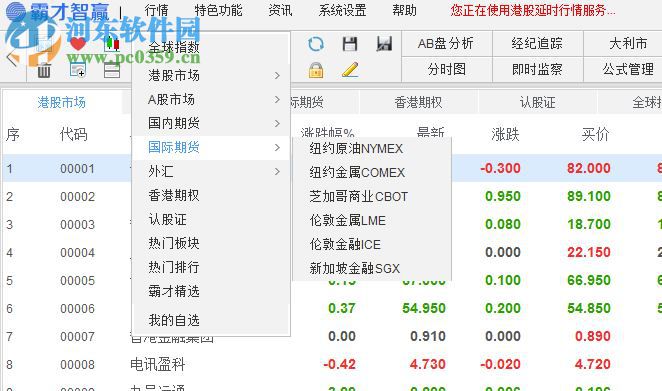The image size is (662, 391).
Task: Click the bid price 82.000
Action: tap(589, 168)
